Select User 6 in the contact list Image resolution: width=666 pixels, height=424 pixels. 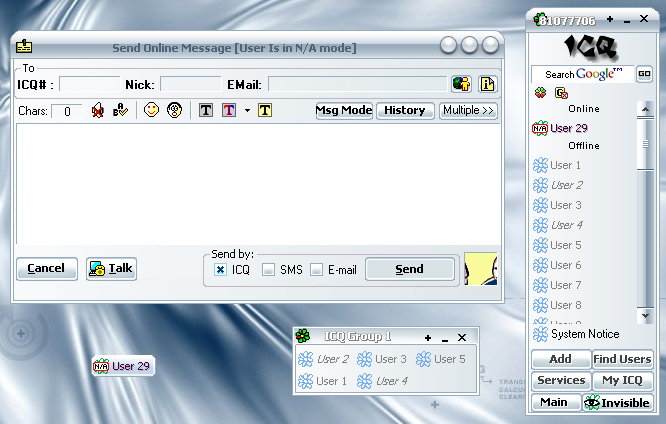click(x=557, y=265)
